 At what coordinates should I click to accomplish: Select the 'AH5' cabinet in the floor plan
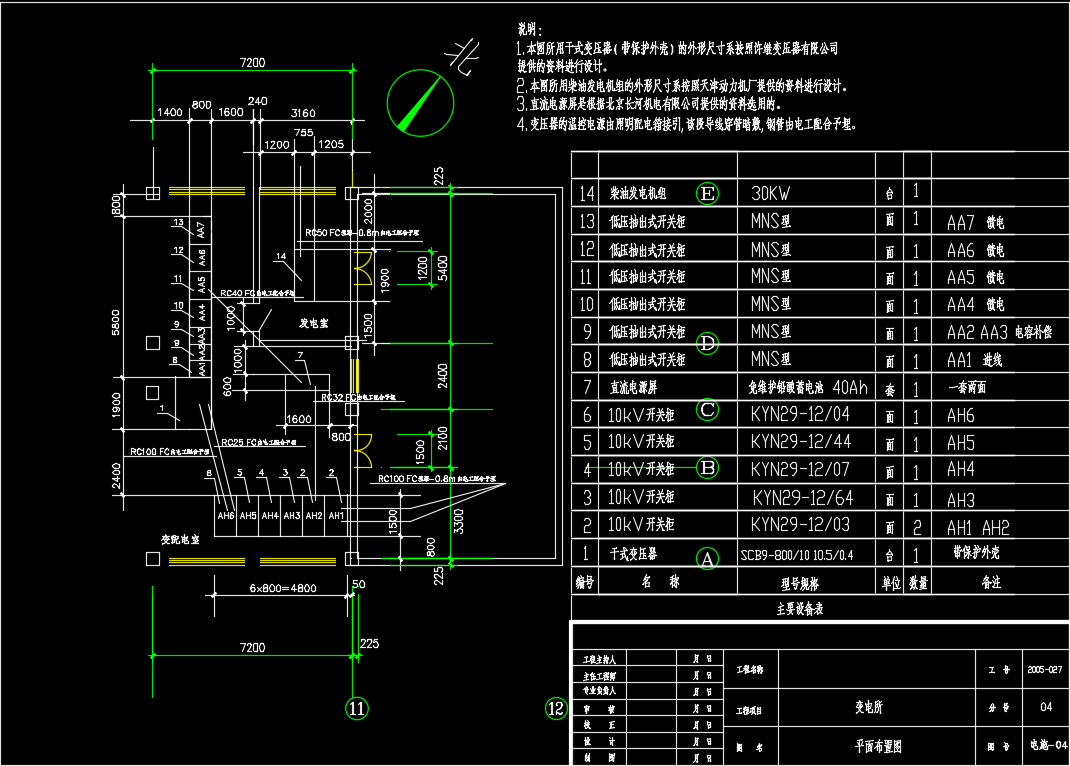click(x=248, y=516)
